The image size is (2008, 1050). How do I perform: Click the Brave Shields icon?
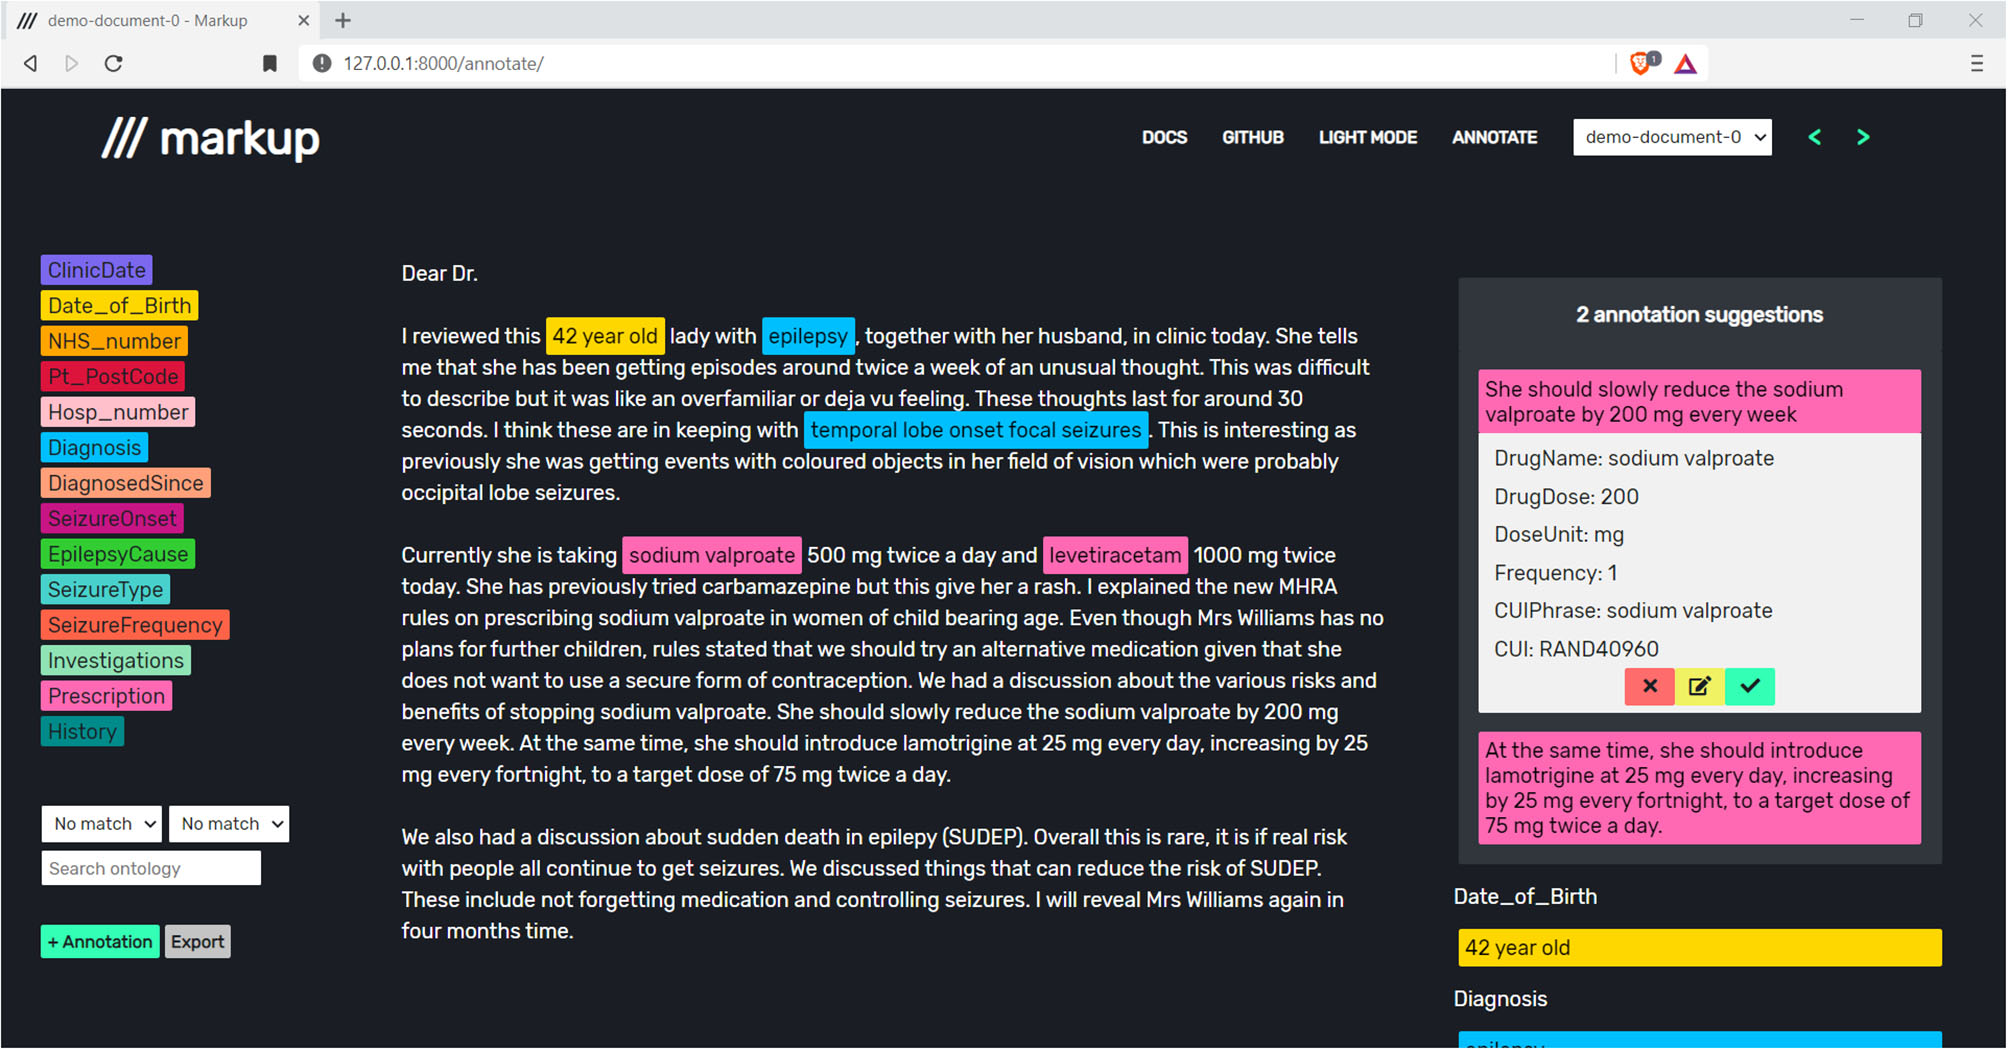1640,63
